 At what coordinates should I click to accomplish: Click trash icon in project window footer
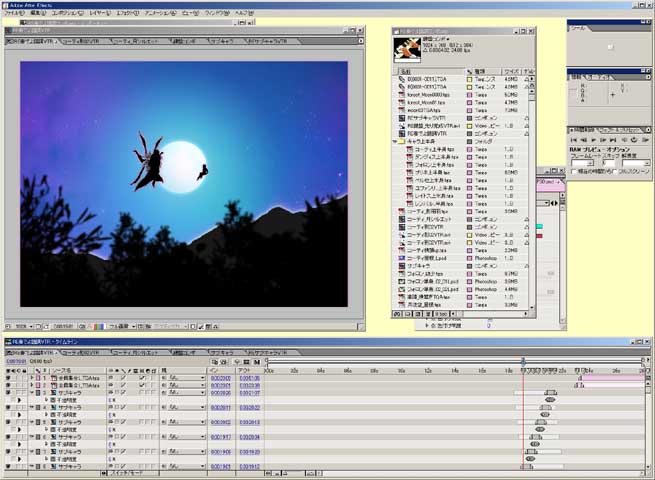point(427,314)
